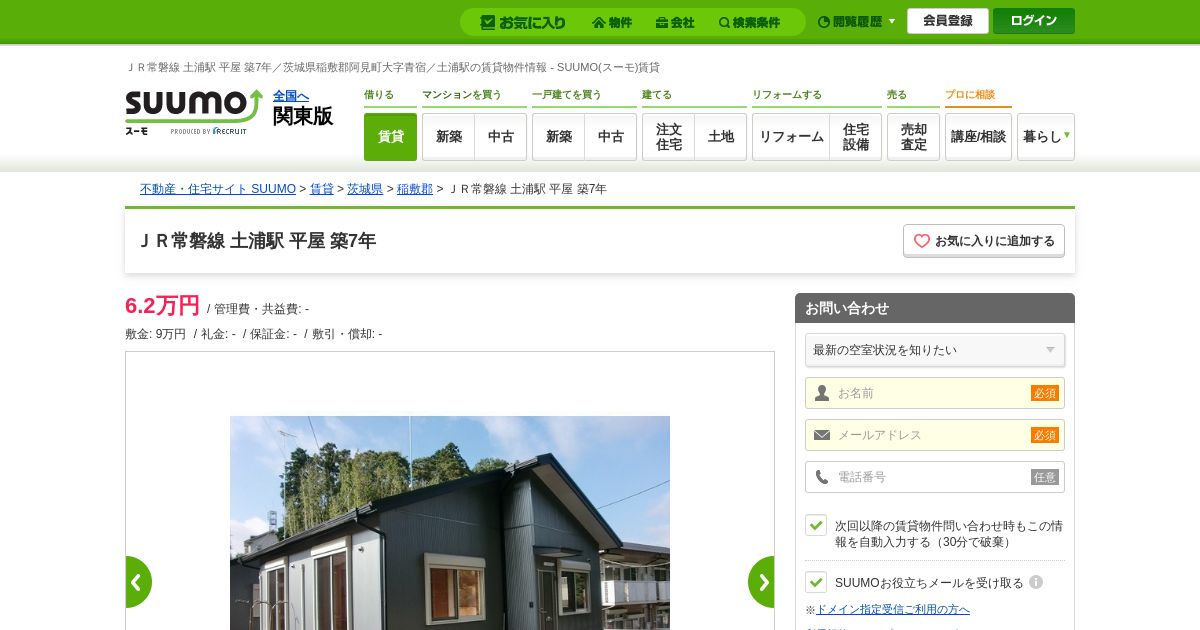Click the ログイン login button

[1034, 21]
